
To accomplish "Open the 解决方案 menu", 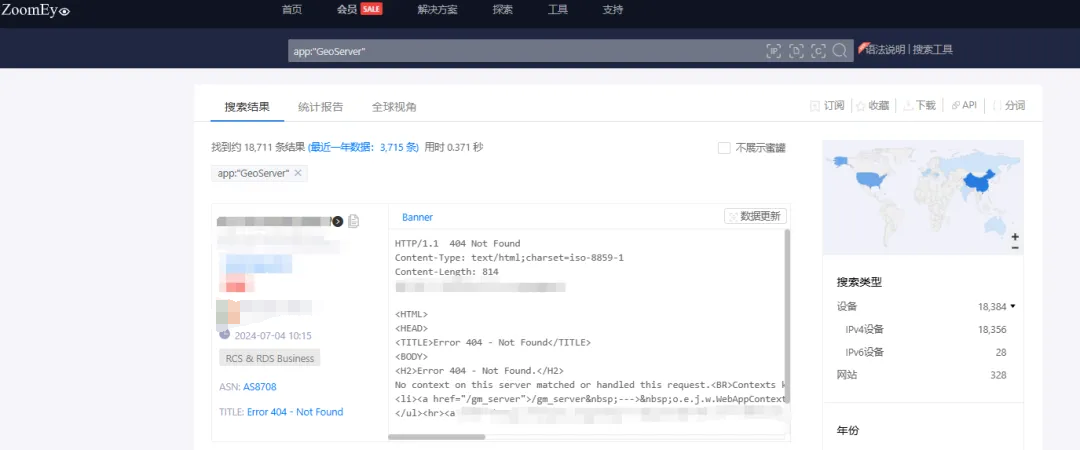I will point(437,10).
